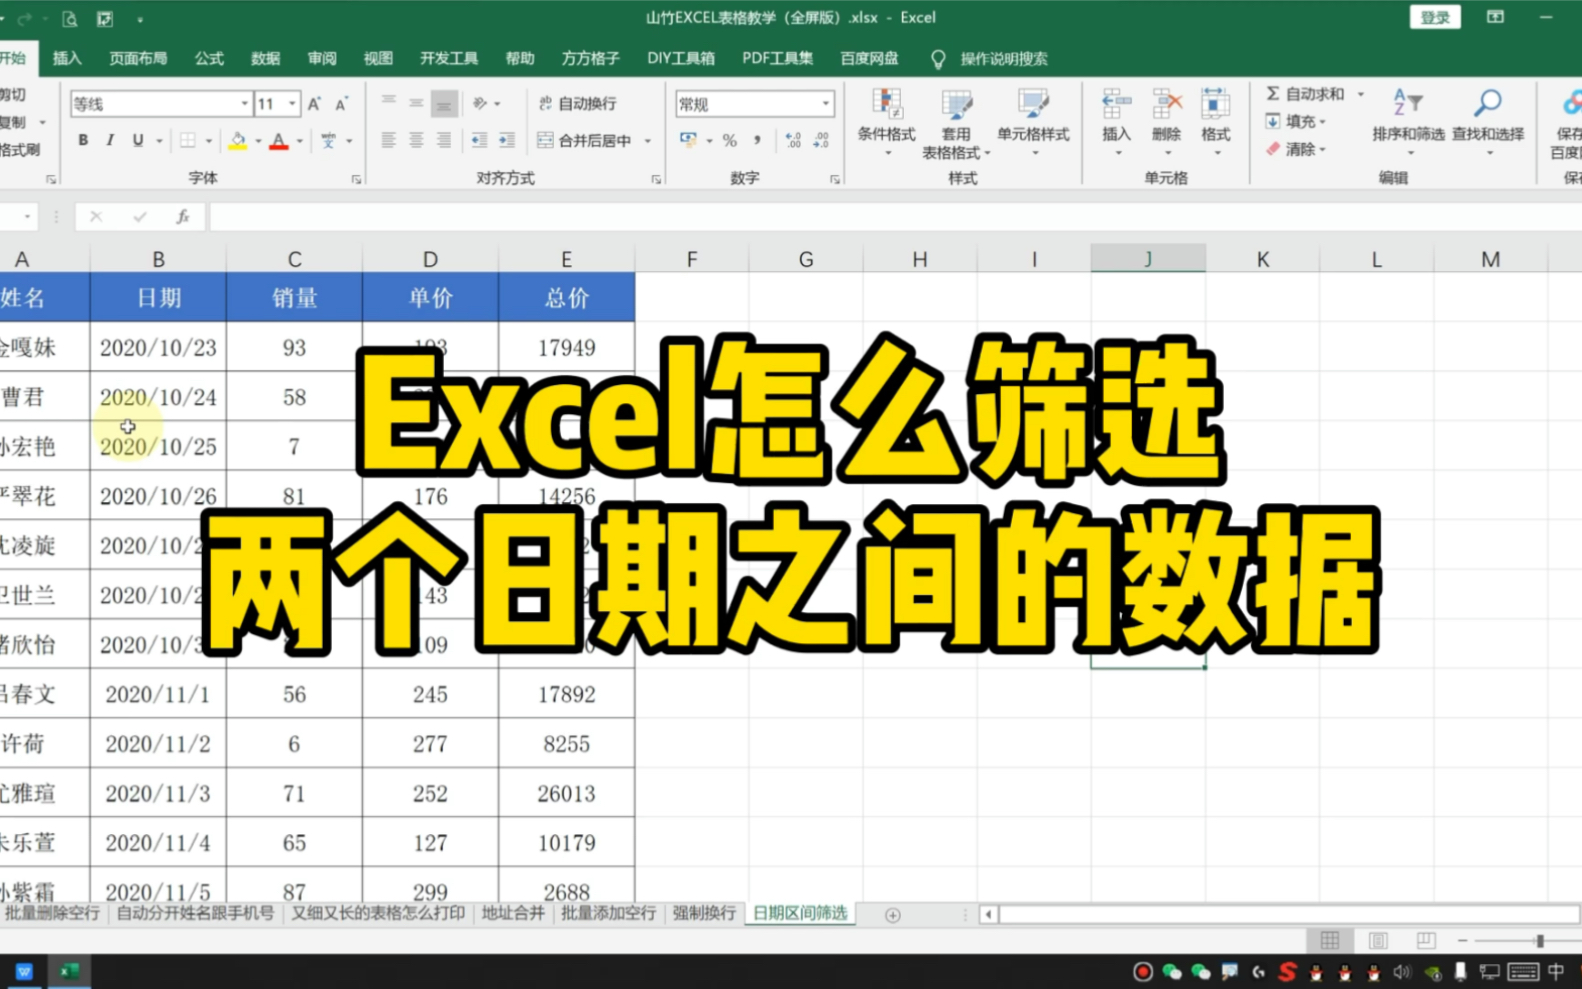Open the 公式 ribbon tab
Viewport: 1582px width, 989px height.
click(209, 58)
